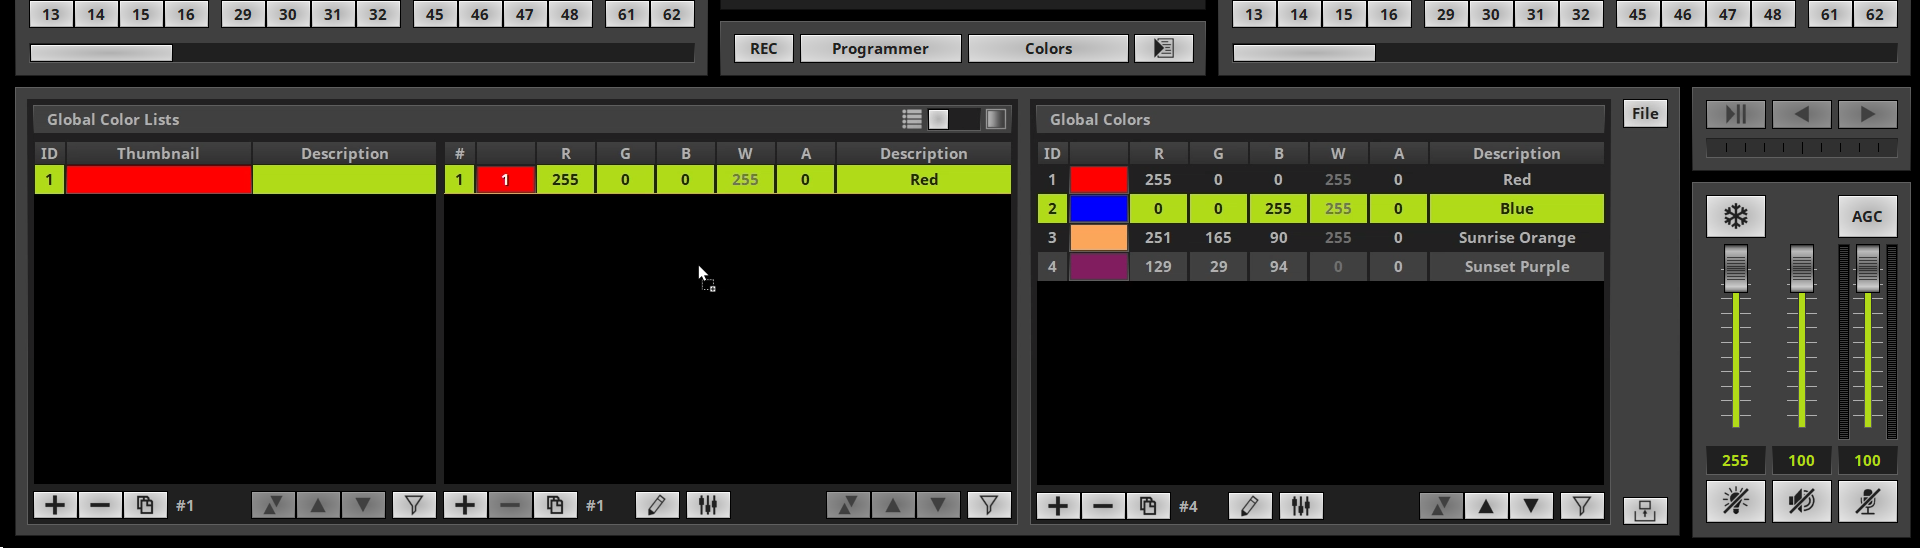Move selected global color down
The width and height of the screenshot is (1920, 548).
pos(1531,506)
